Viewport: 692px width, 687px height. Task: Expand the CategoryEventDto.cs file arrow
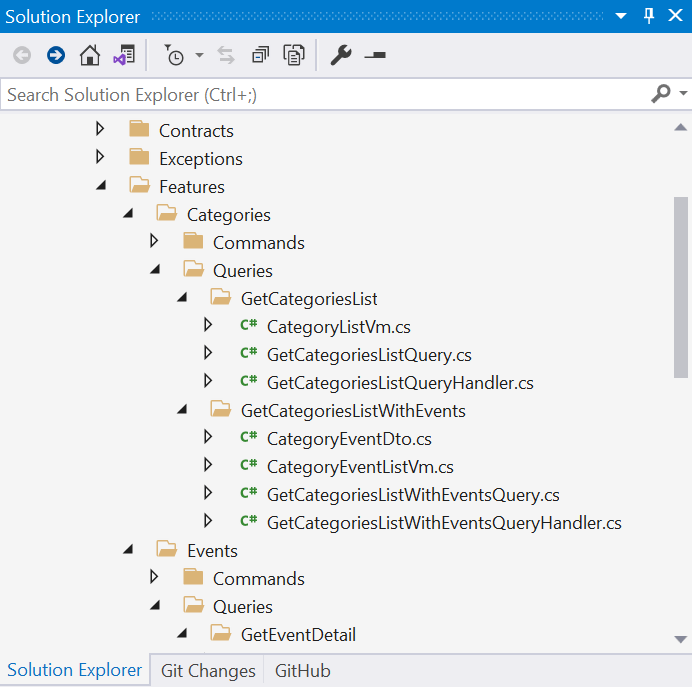pos(208,437)
